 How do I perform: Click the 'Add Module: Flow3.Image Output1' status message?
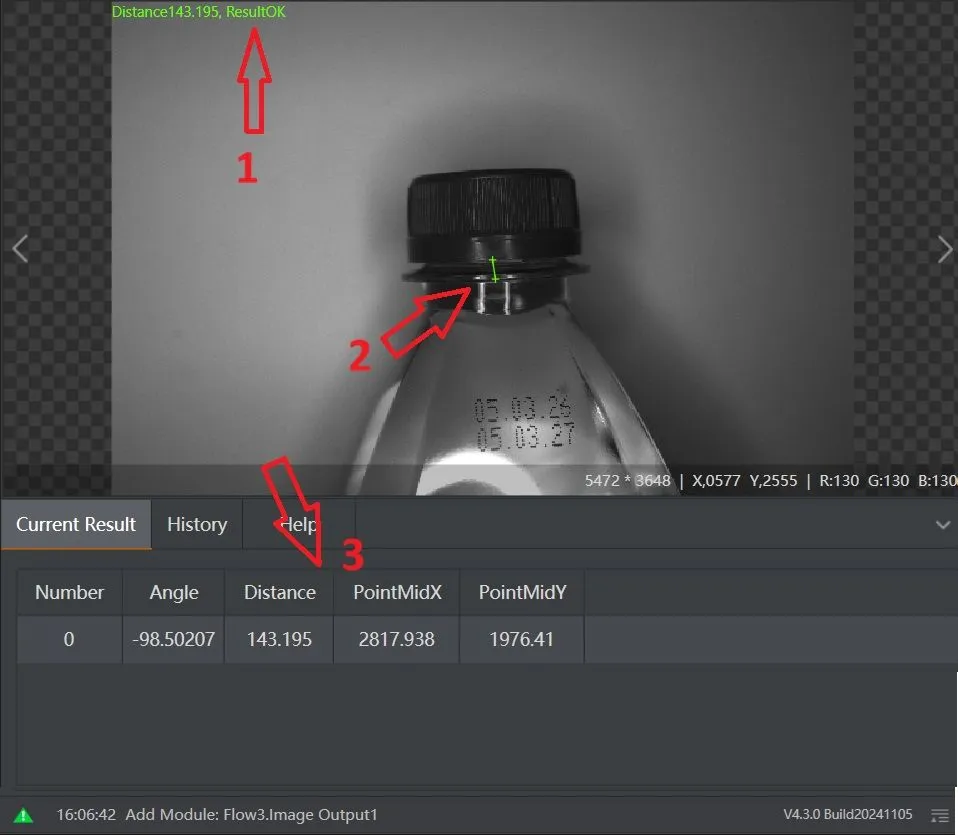point(251,815)
